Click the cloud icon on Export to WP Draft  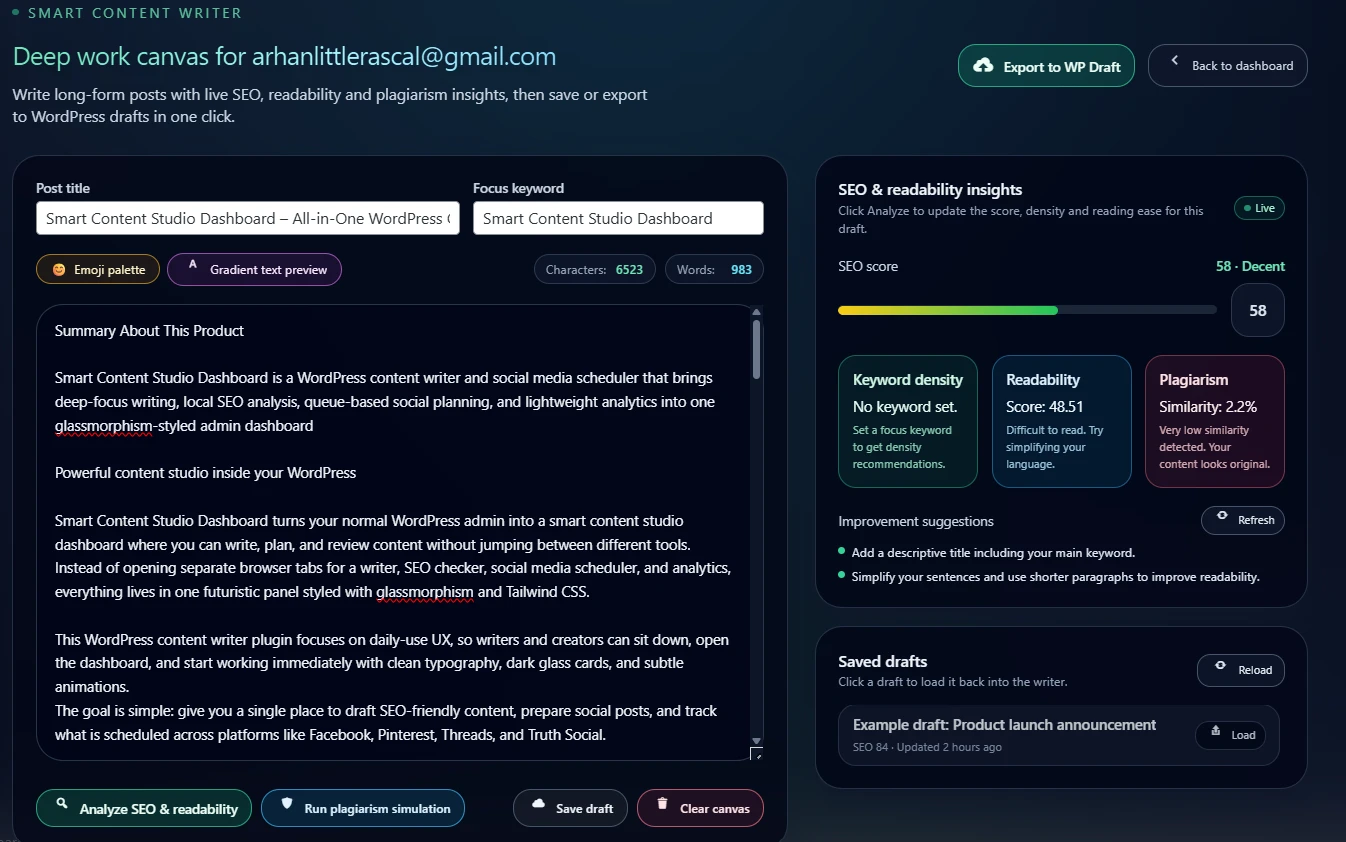[985, 65]
